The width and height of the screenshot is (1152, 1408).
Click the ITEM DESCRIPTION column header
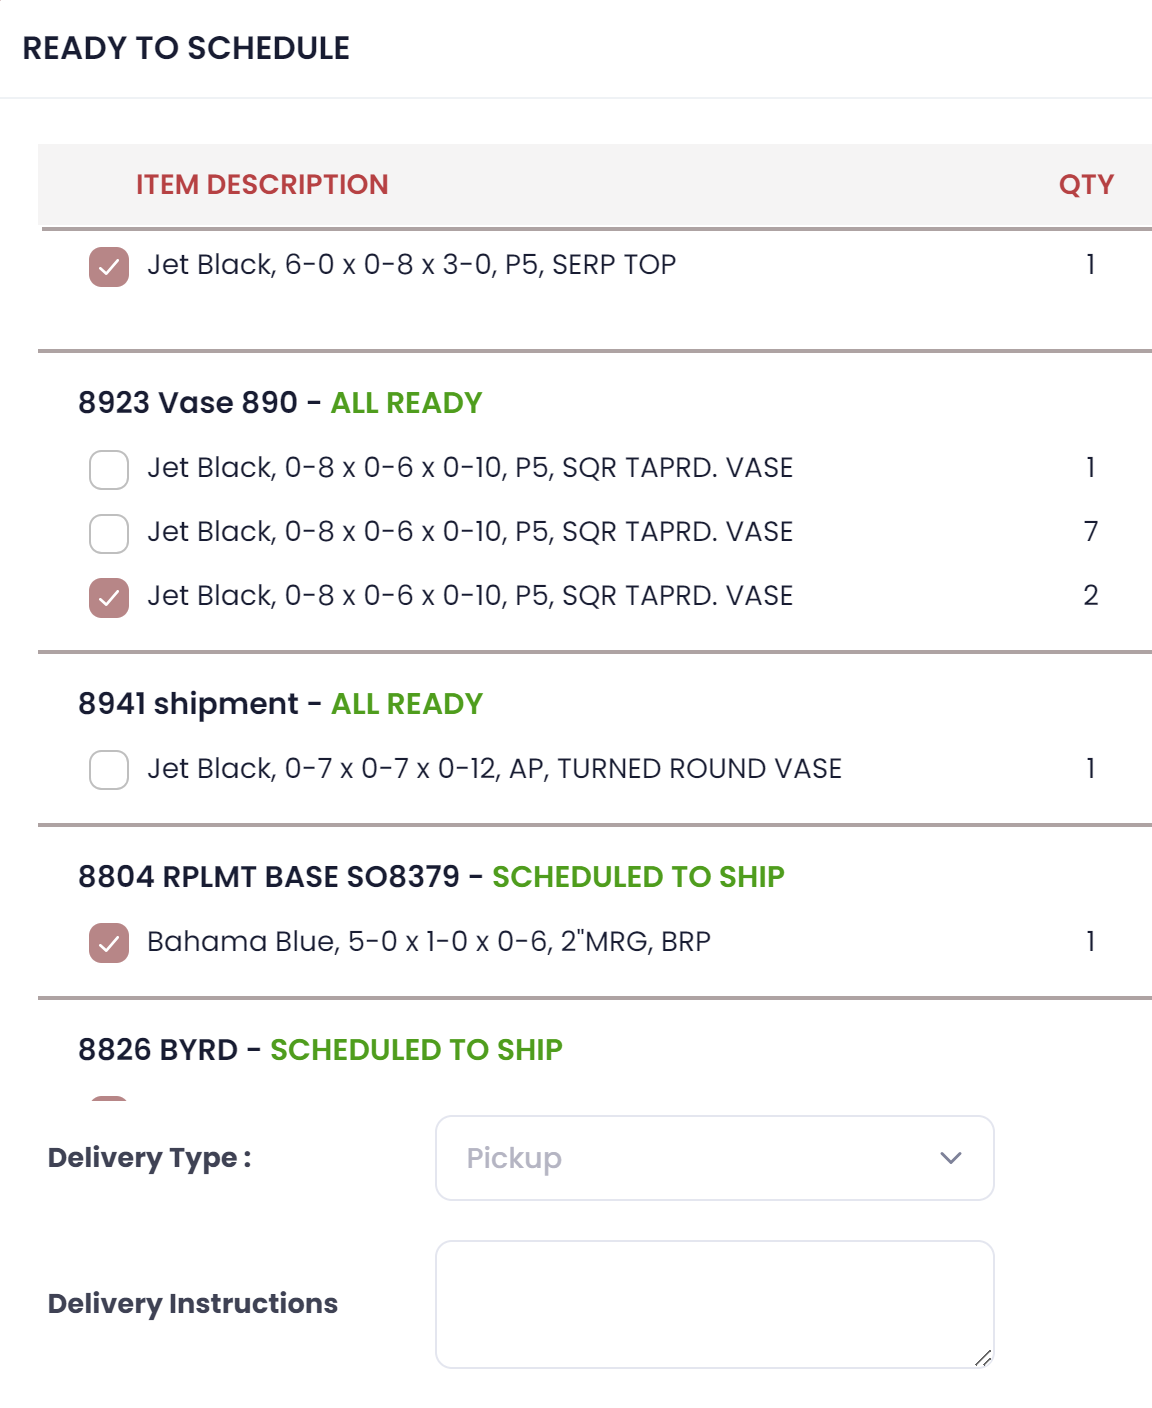(x=262, y=185)
